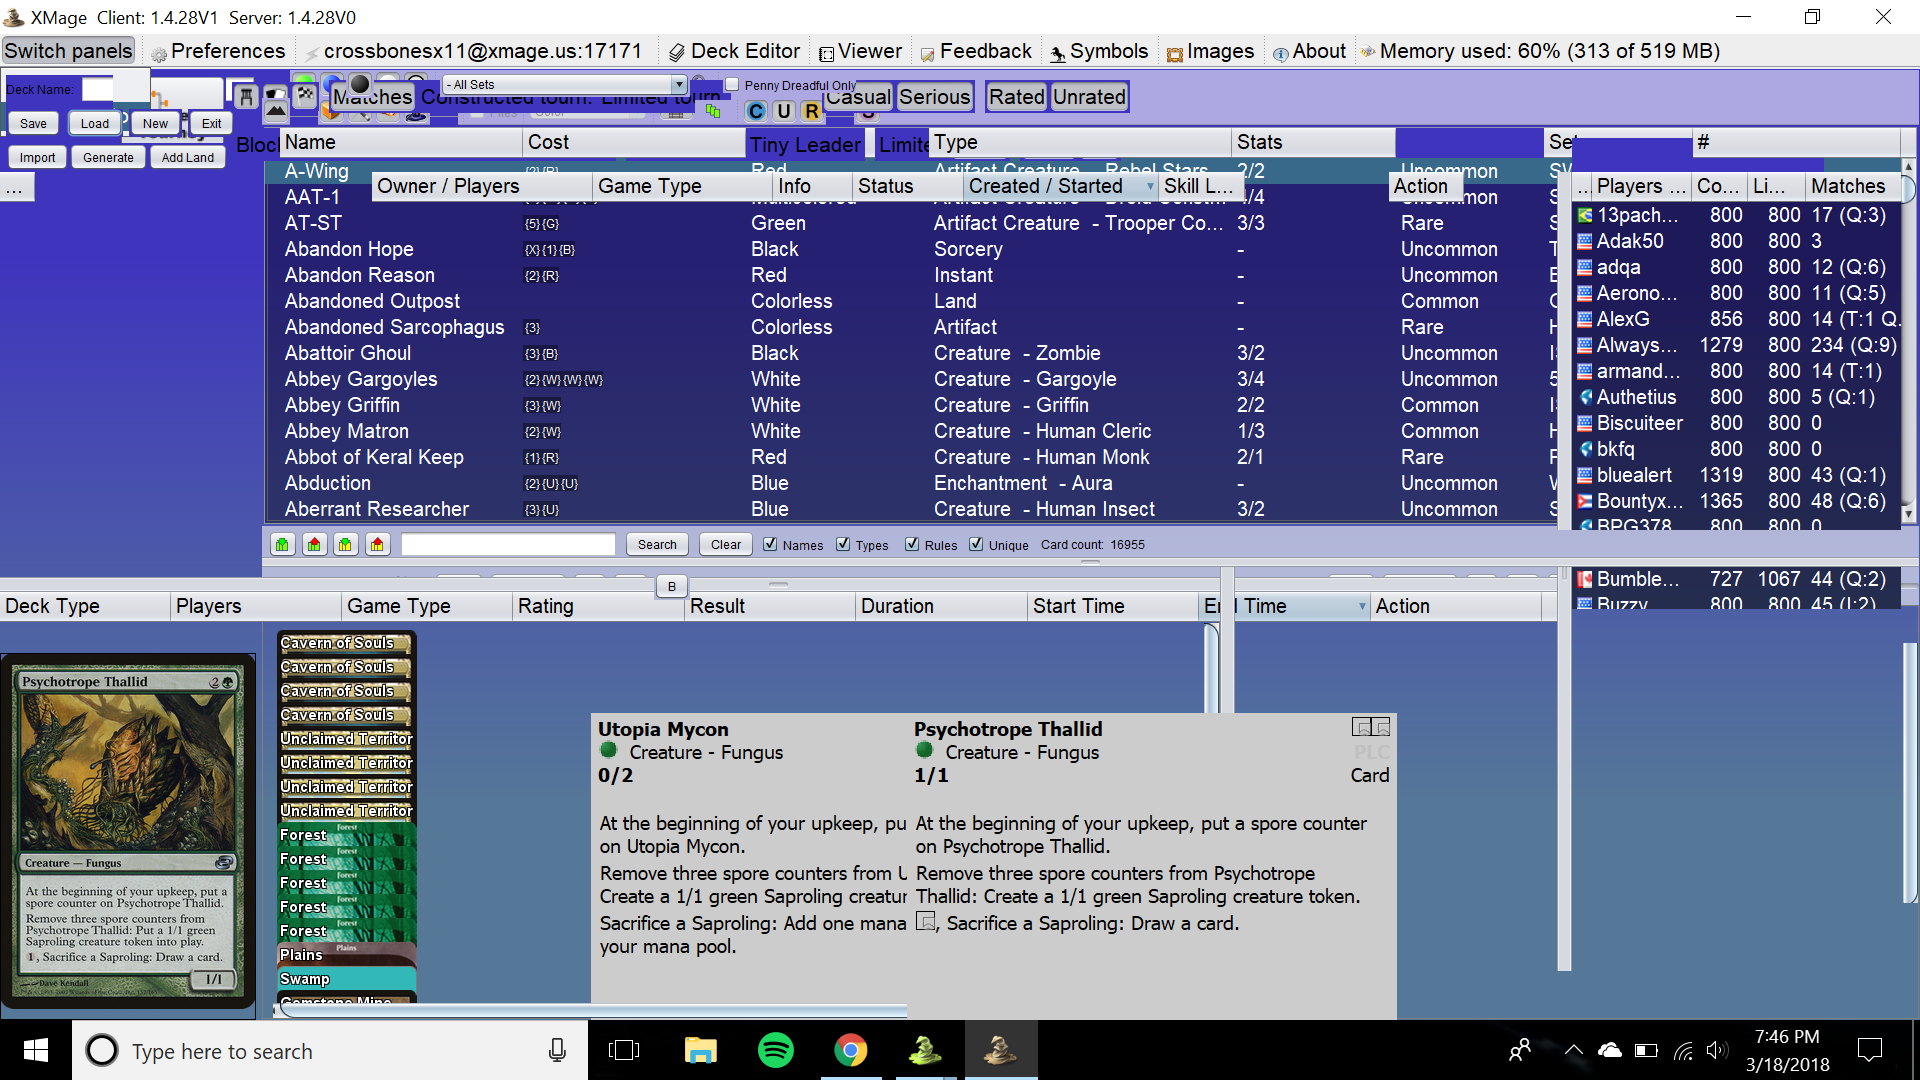Toggle the Rated filter button
Viewport: 1920px width, 1080px height.
point(1017,97)
